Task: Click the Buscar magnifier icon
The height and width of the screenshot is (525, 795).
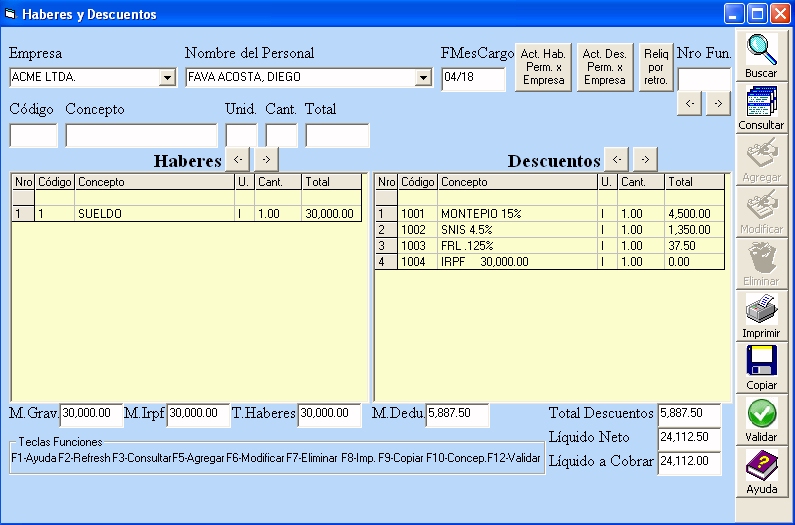Action: [761, 50]
